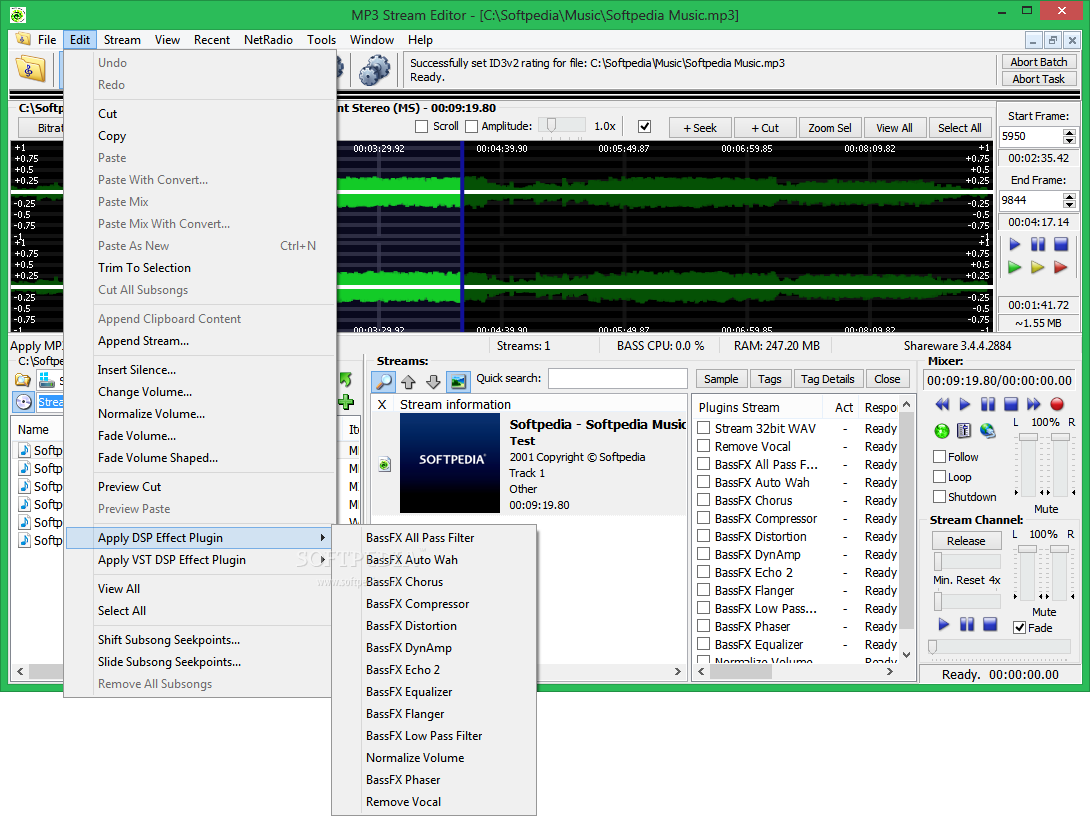Click the green curved arrow icon
Screen dimensions: 1090x816
point(346,379)
